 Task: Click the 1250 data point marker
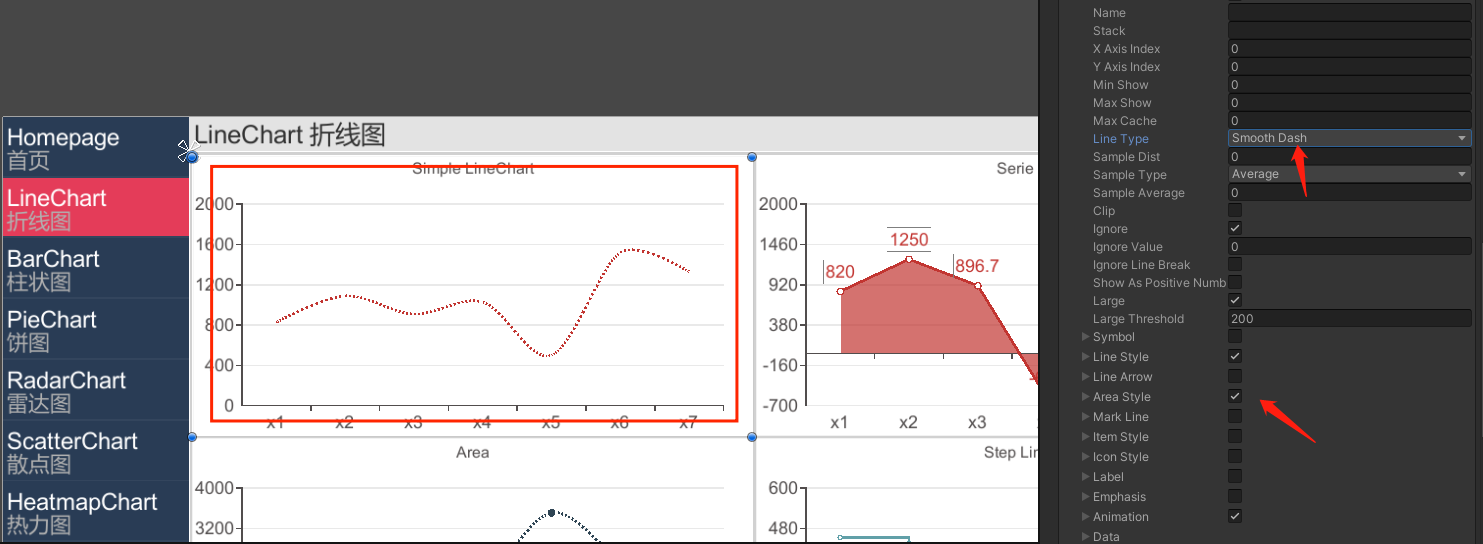[x=908, y=259]
